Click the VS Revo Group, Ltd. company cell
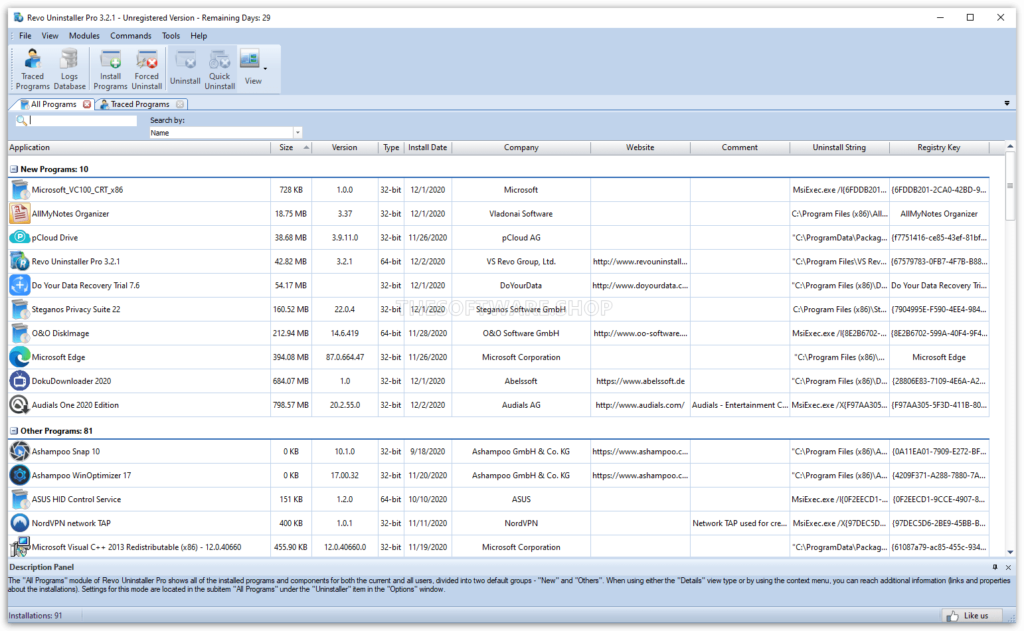The height and width of the screenshot is (631, 1024). [x=521, y=262]
